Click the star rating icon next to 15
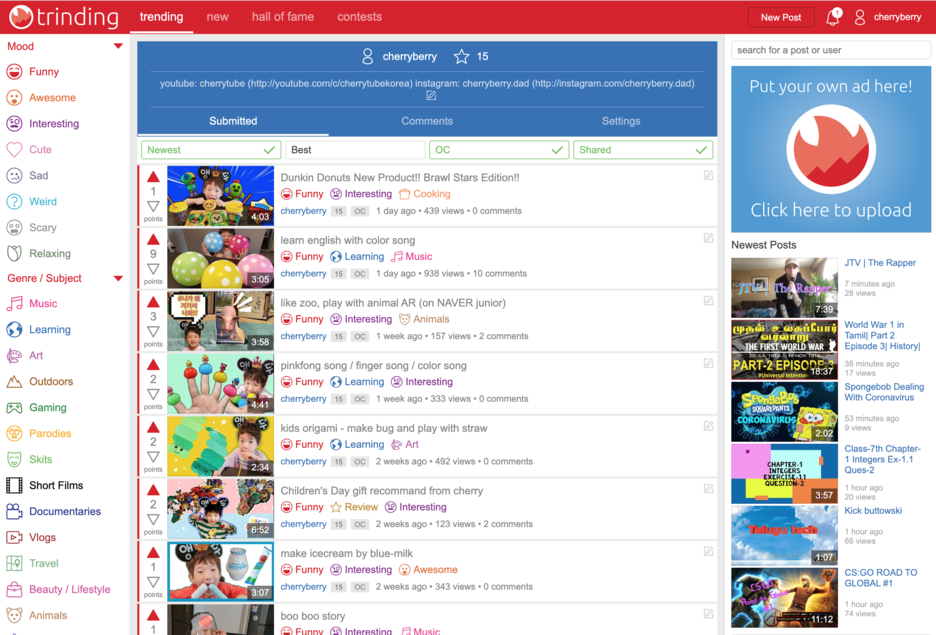 (x=461, y=57)
